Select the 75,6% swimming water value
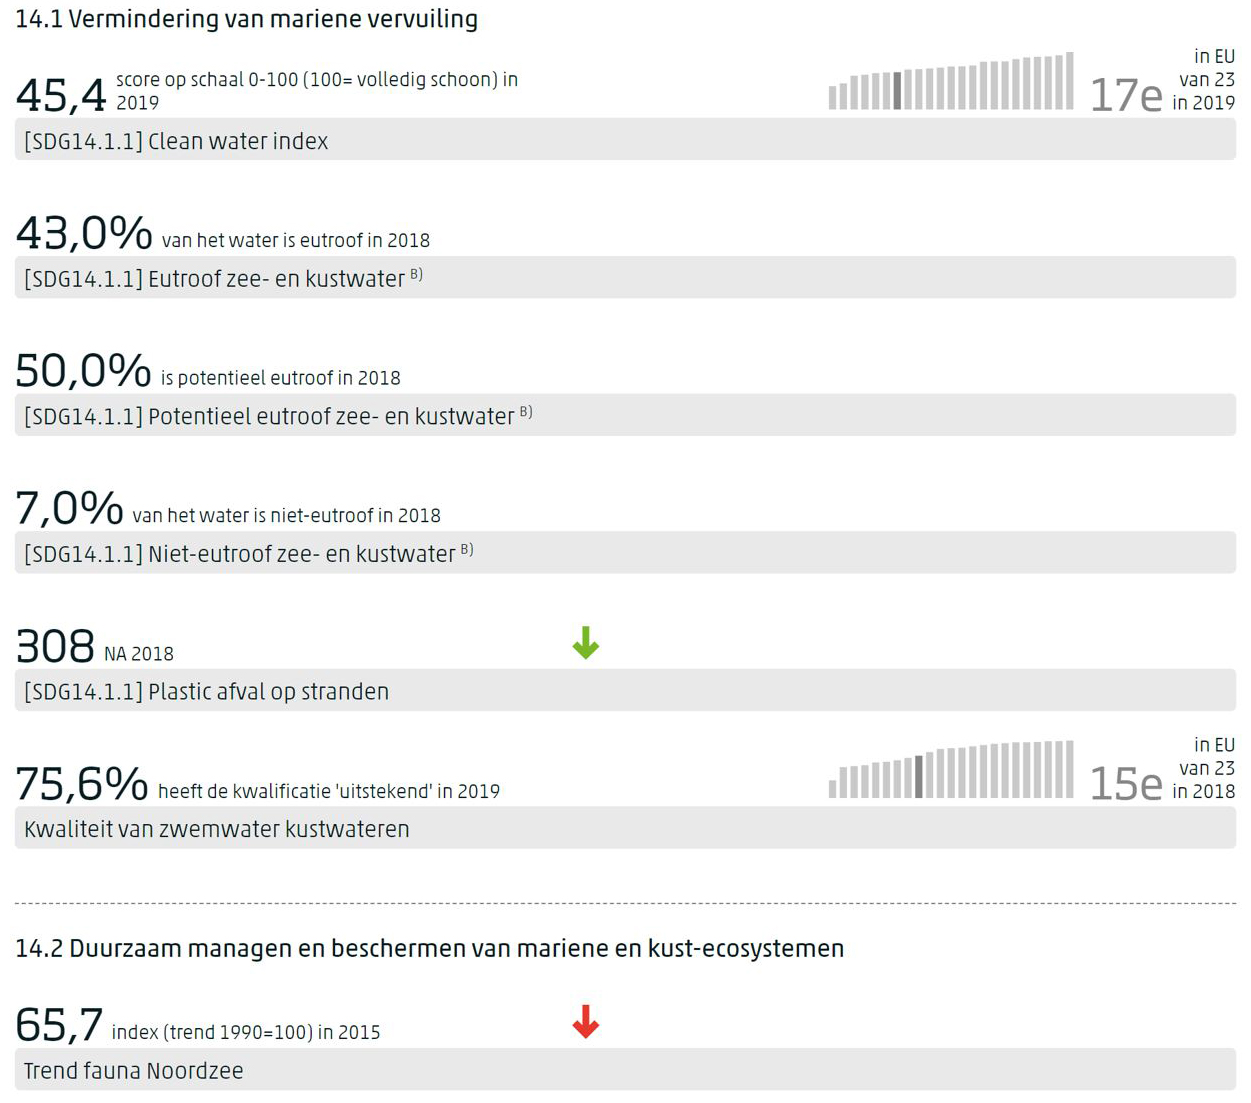 click(x=82, y=783)
